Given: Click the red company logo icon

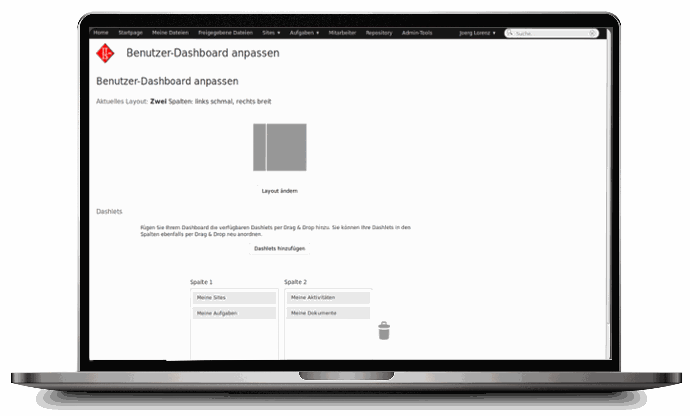Looking at the screenshot, I should click(104, 54).
